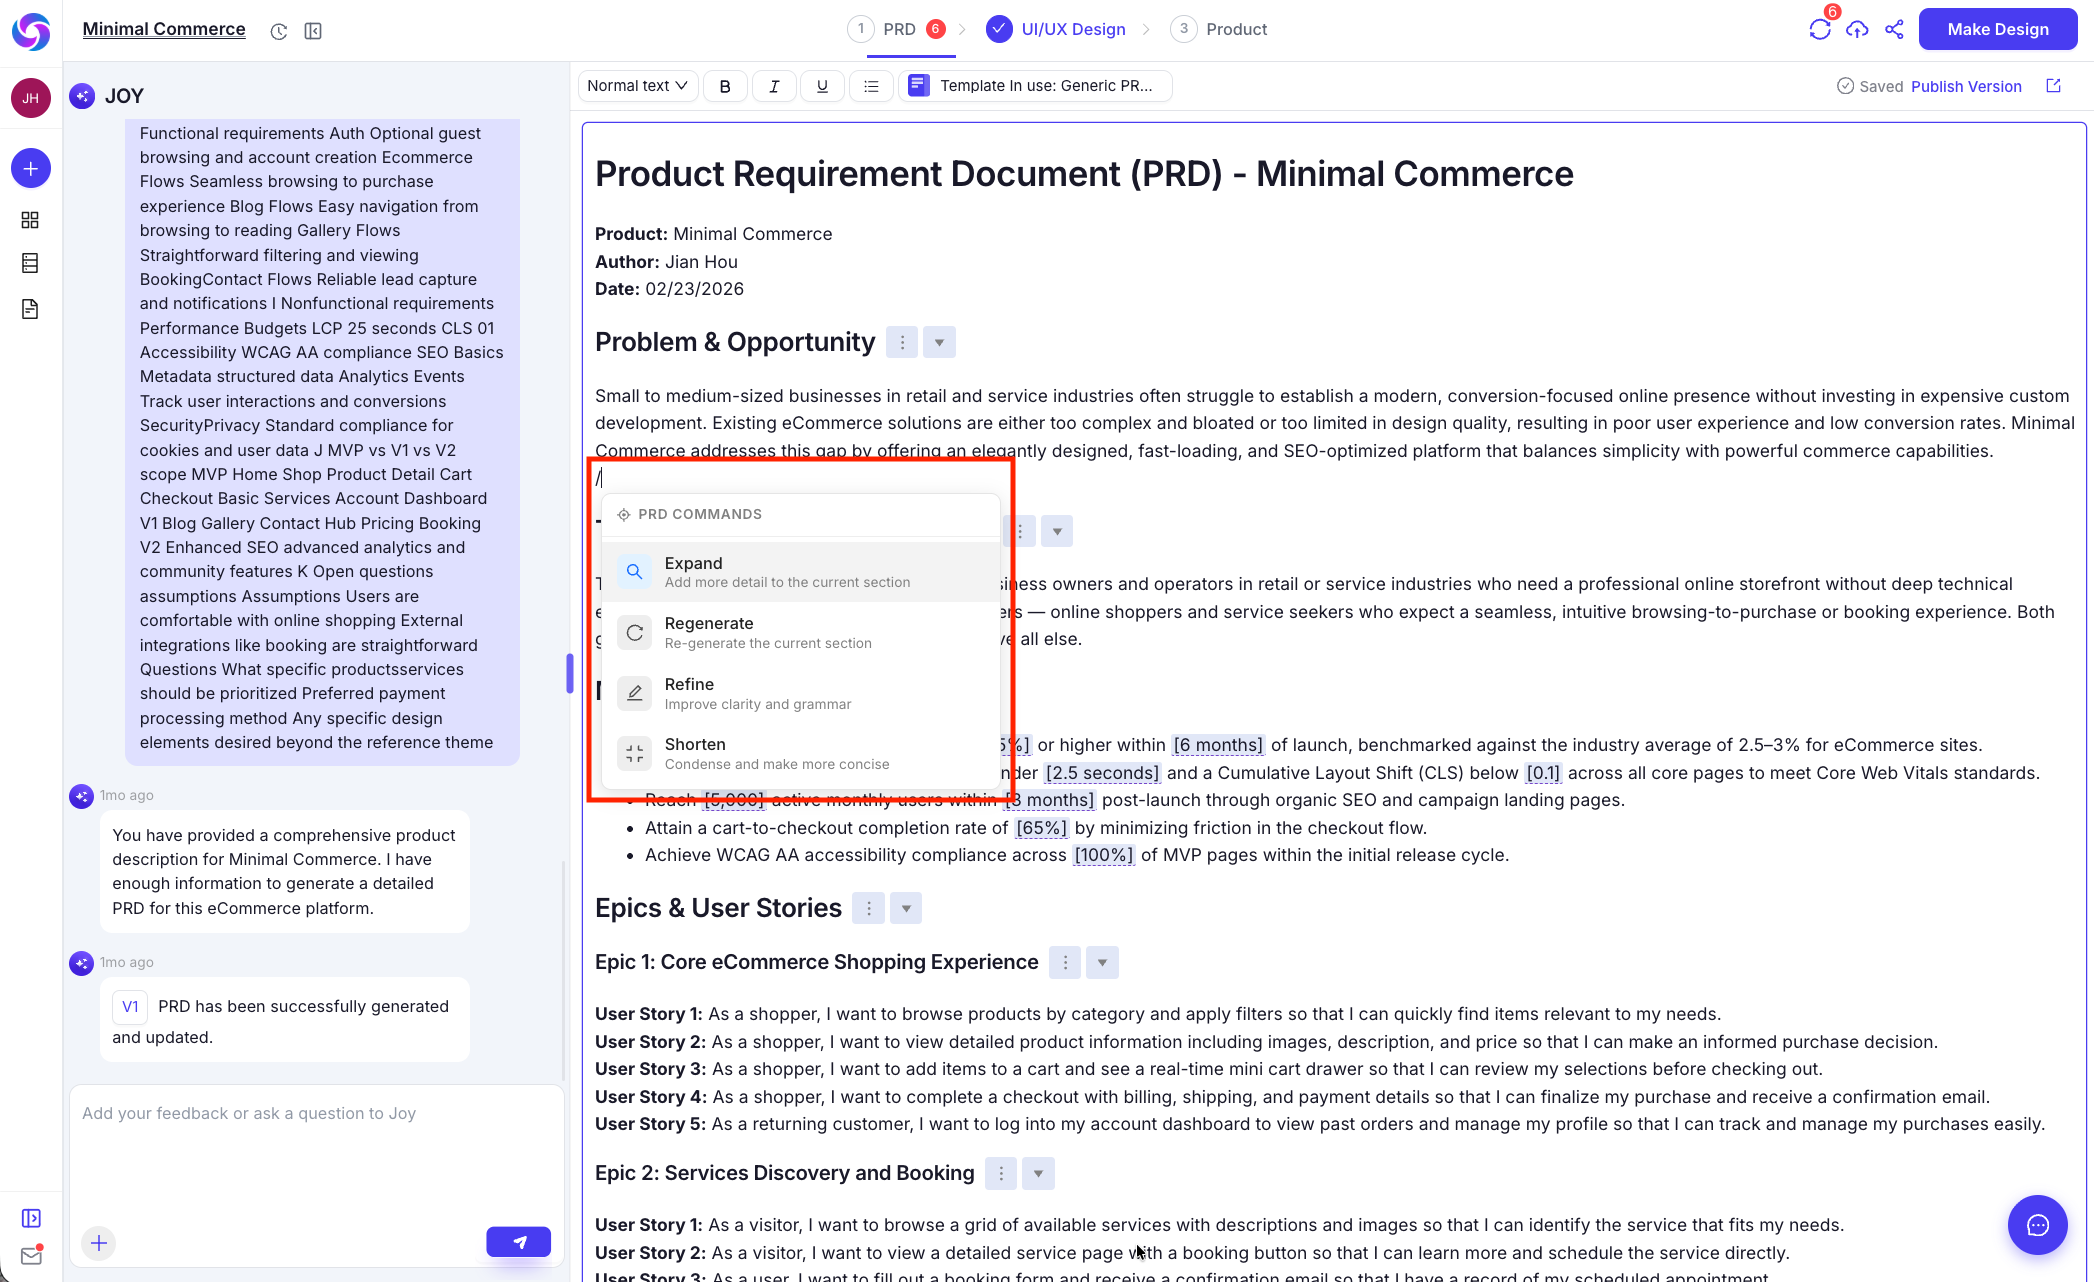
Task: Click the Publish Version link
Action: tap(1966, 86)
